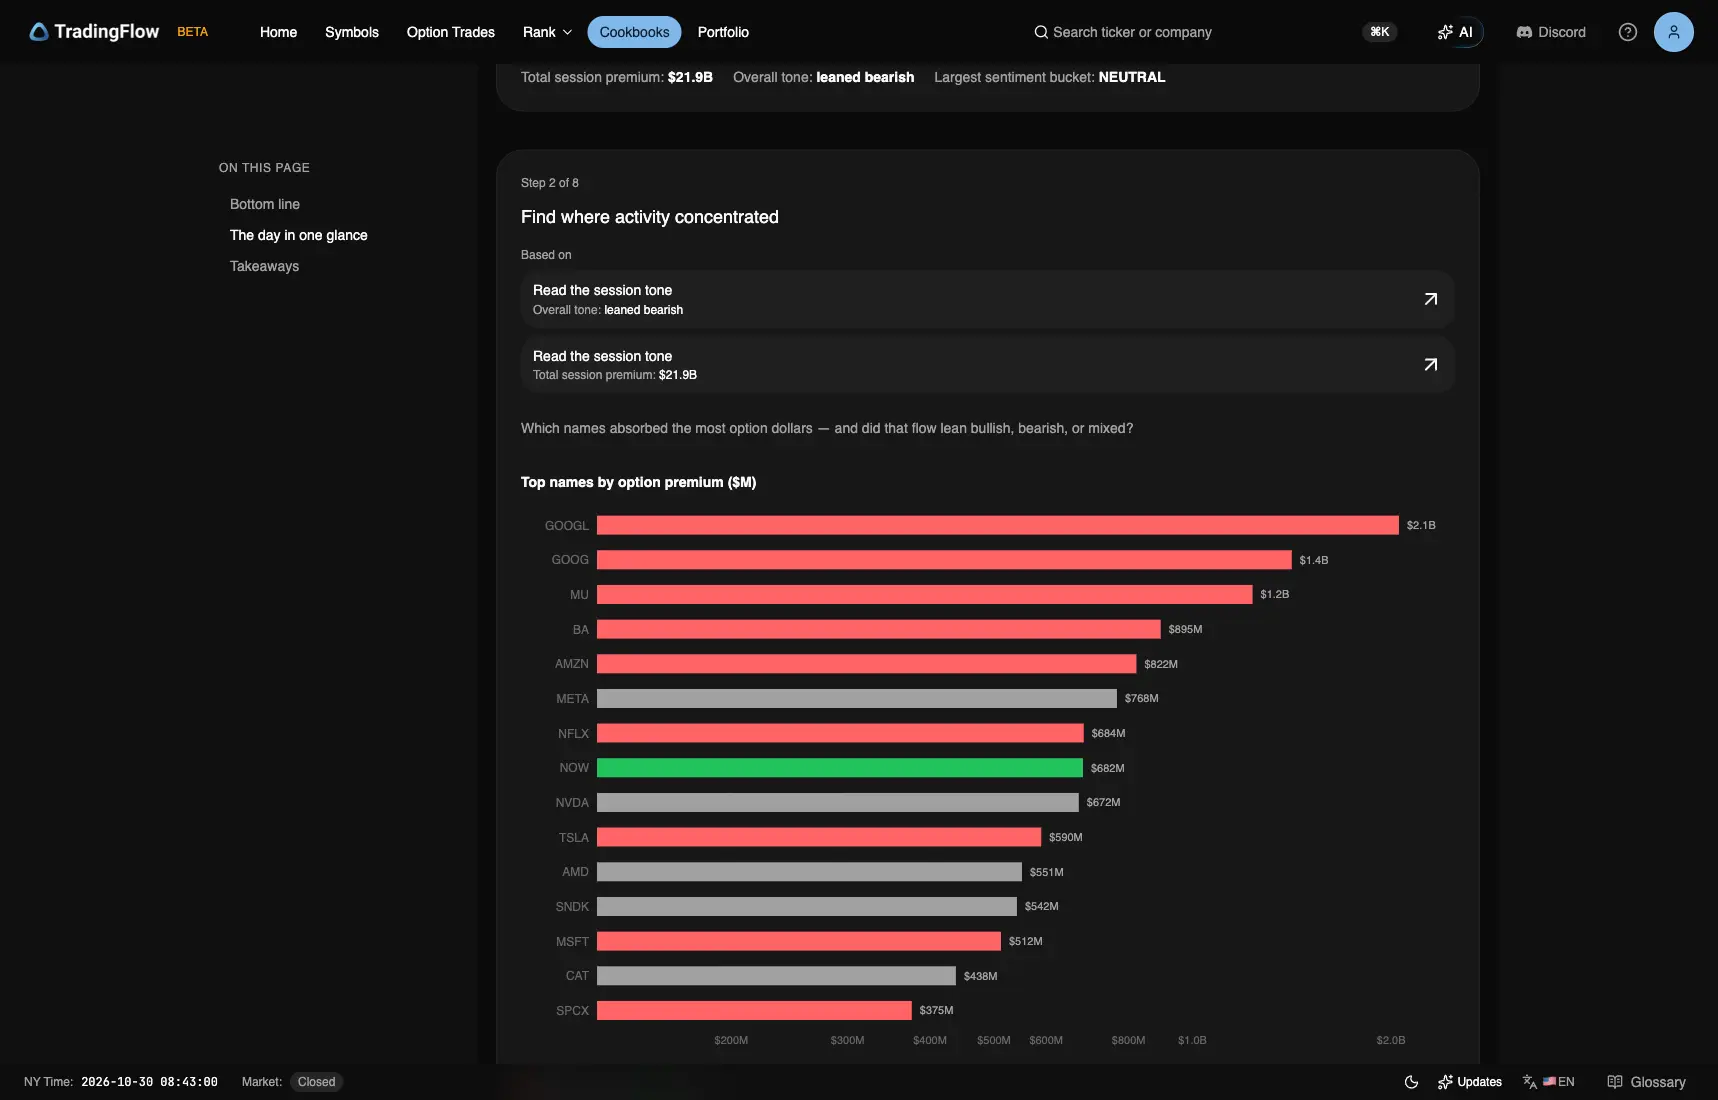
Task: Click the GOOGL premium bar
Action: 998,525
